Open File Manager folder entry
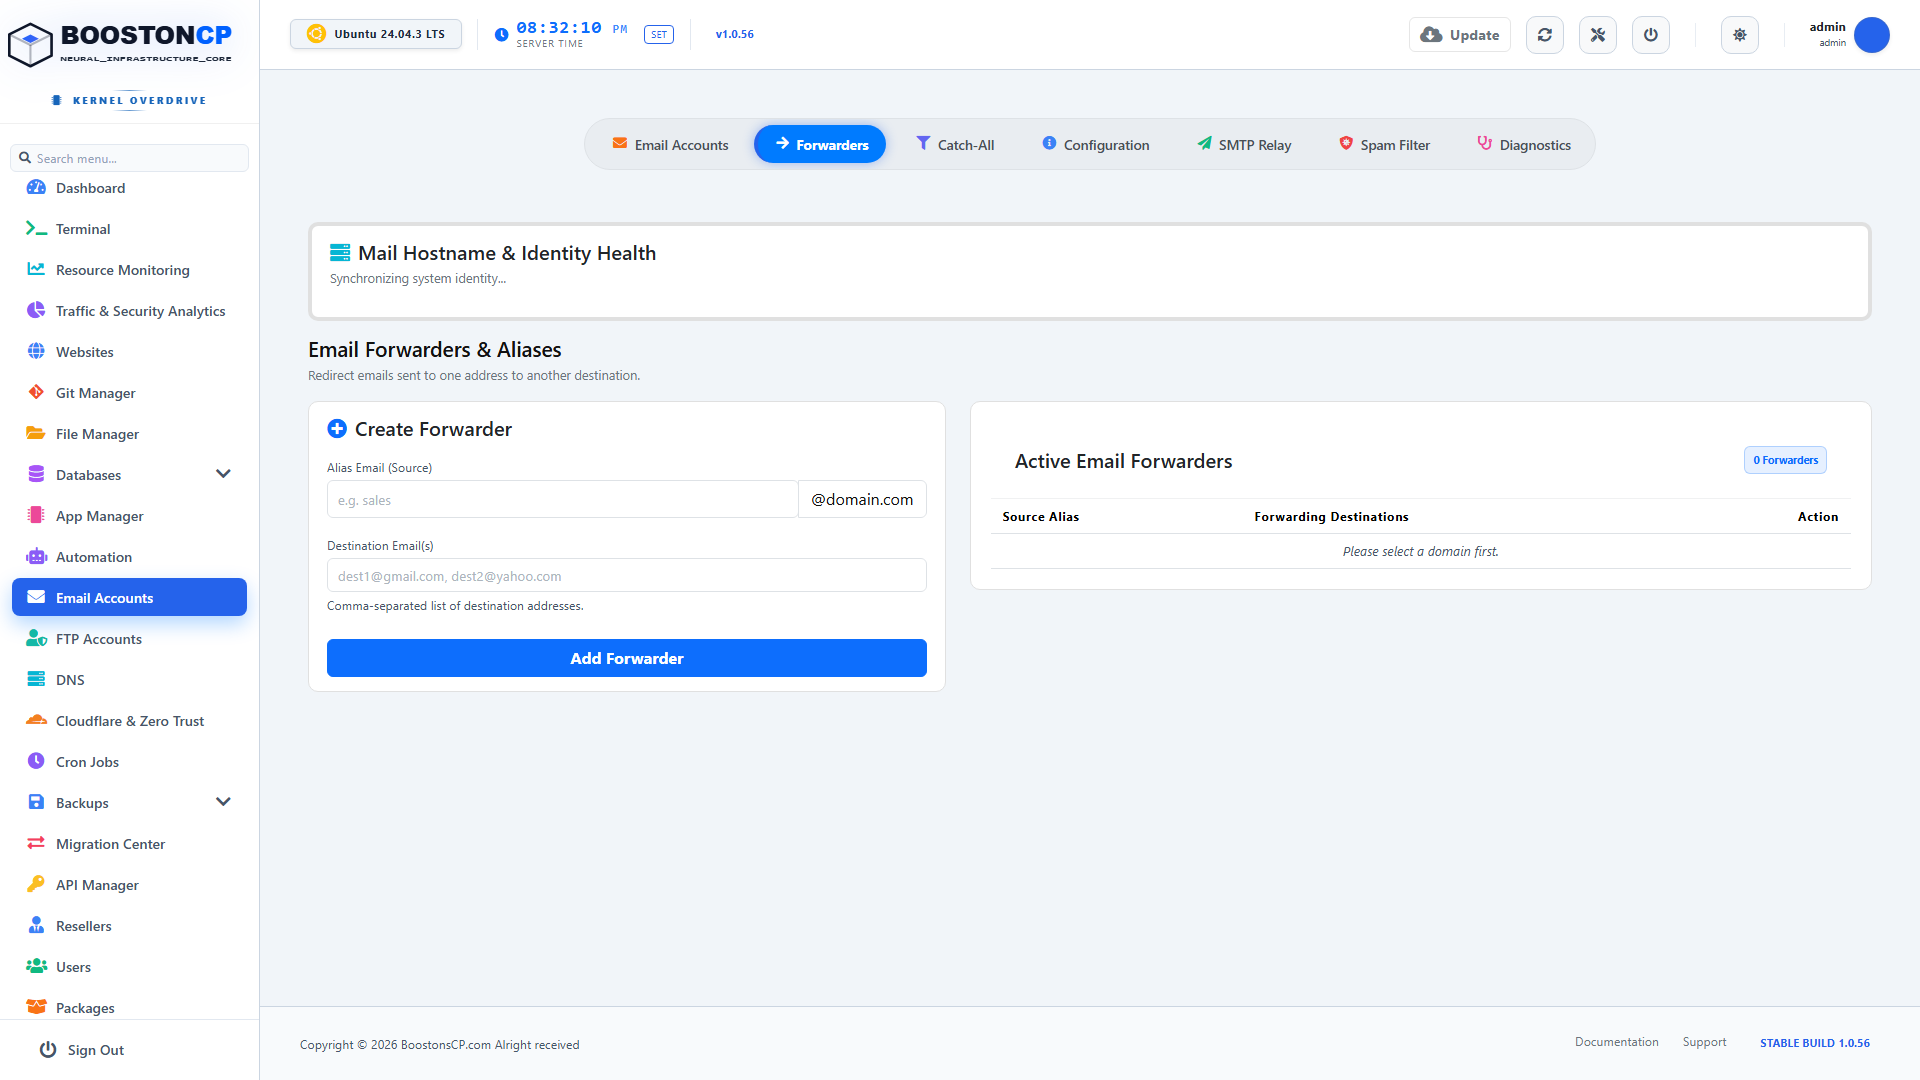The image size is (1920, 1080). [x=129, y=434]
